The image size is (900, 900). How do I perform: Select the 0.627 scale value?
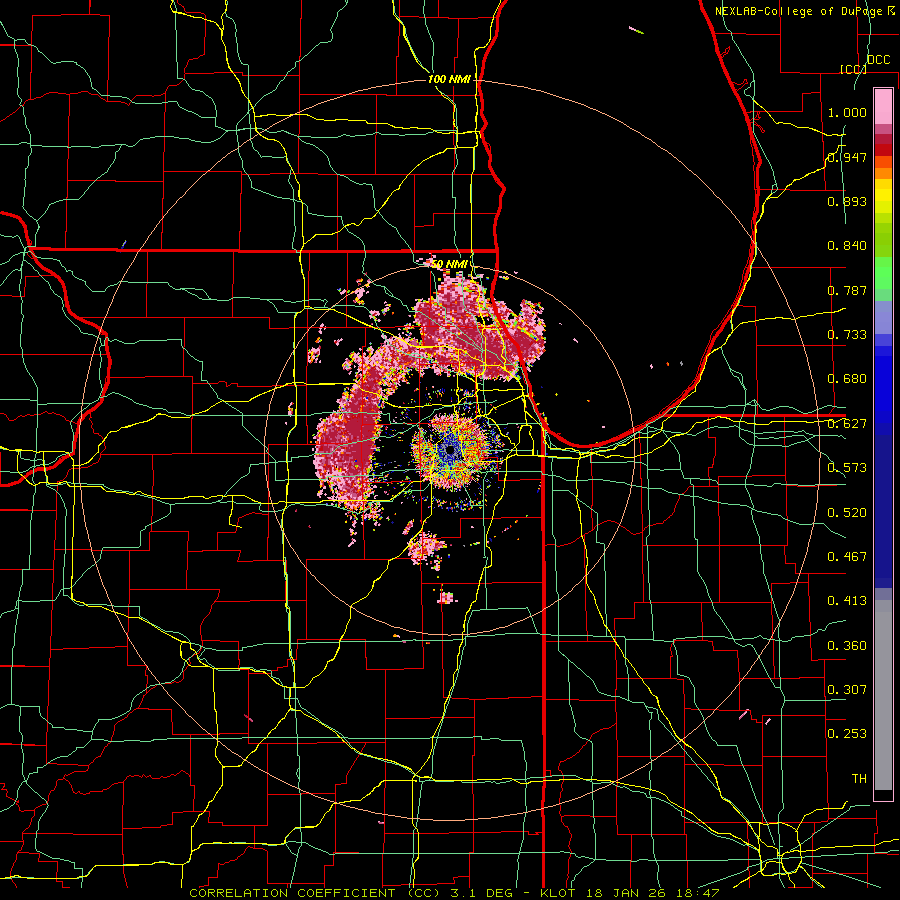click(847, 424)
